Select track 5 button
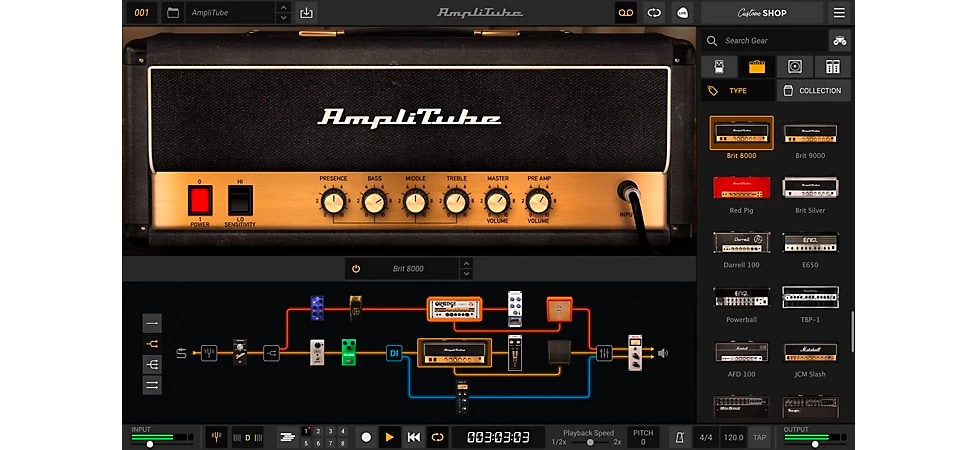976x450 pixels. coord(306,443)
